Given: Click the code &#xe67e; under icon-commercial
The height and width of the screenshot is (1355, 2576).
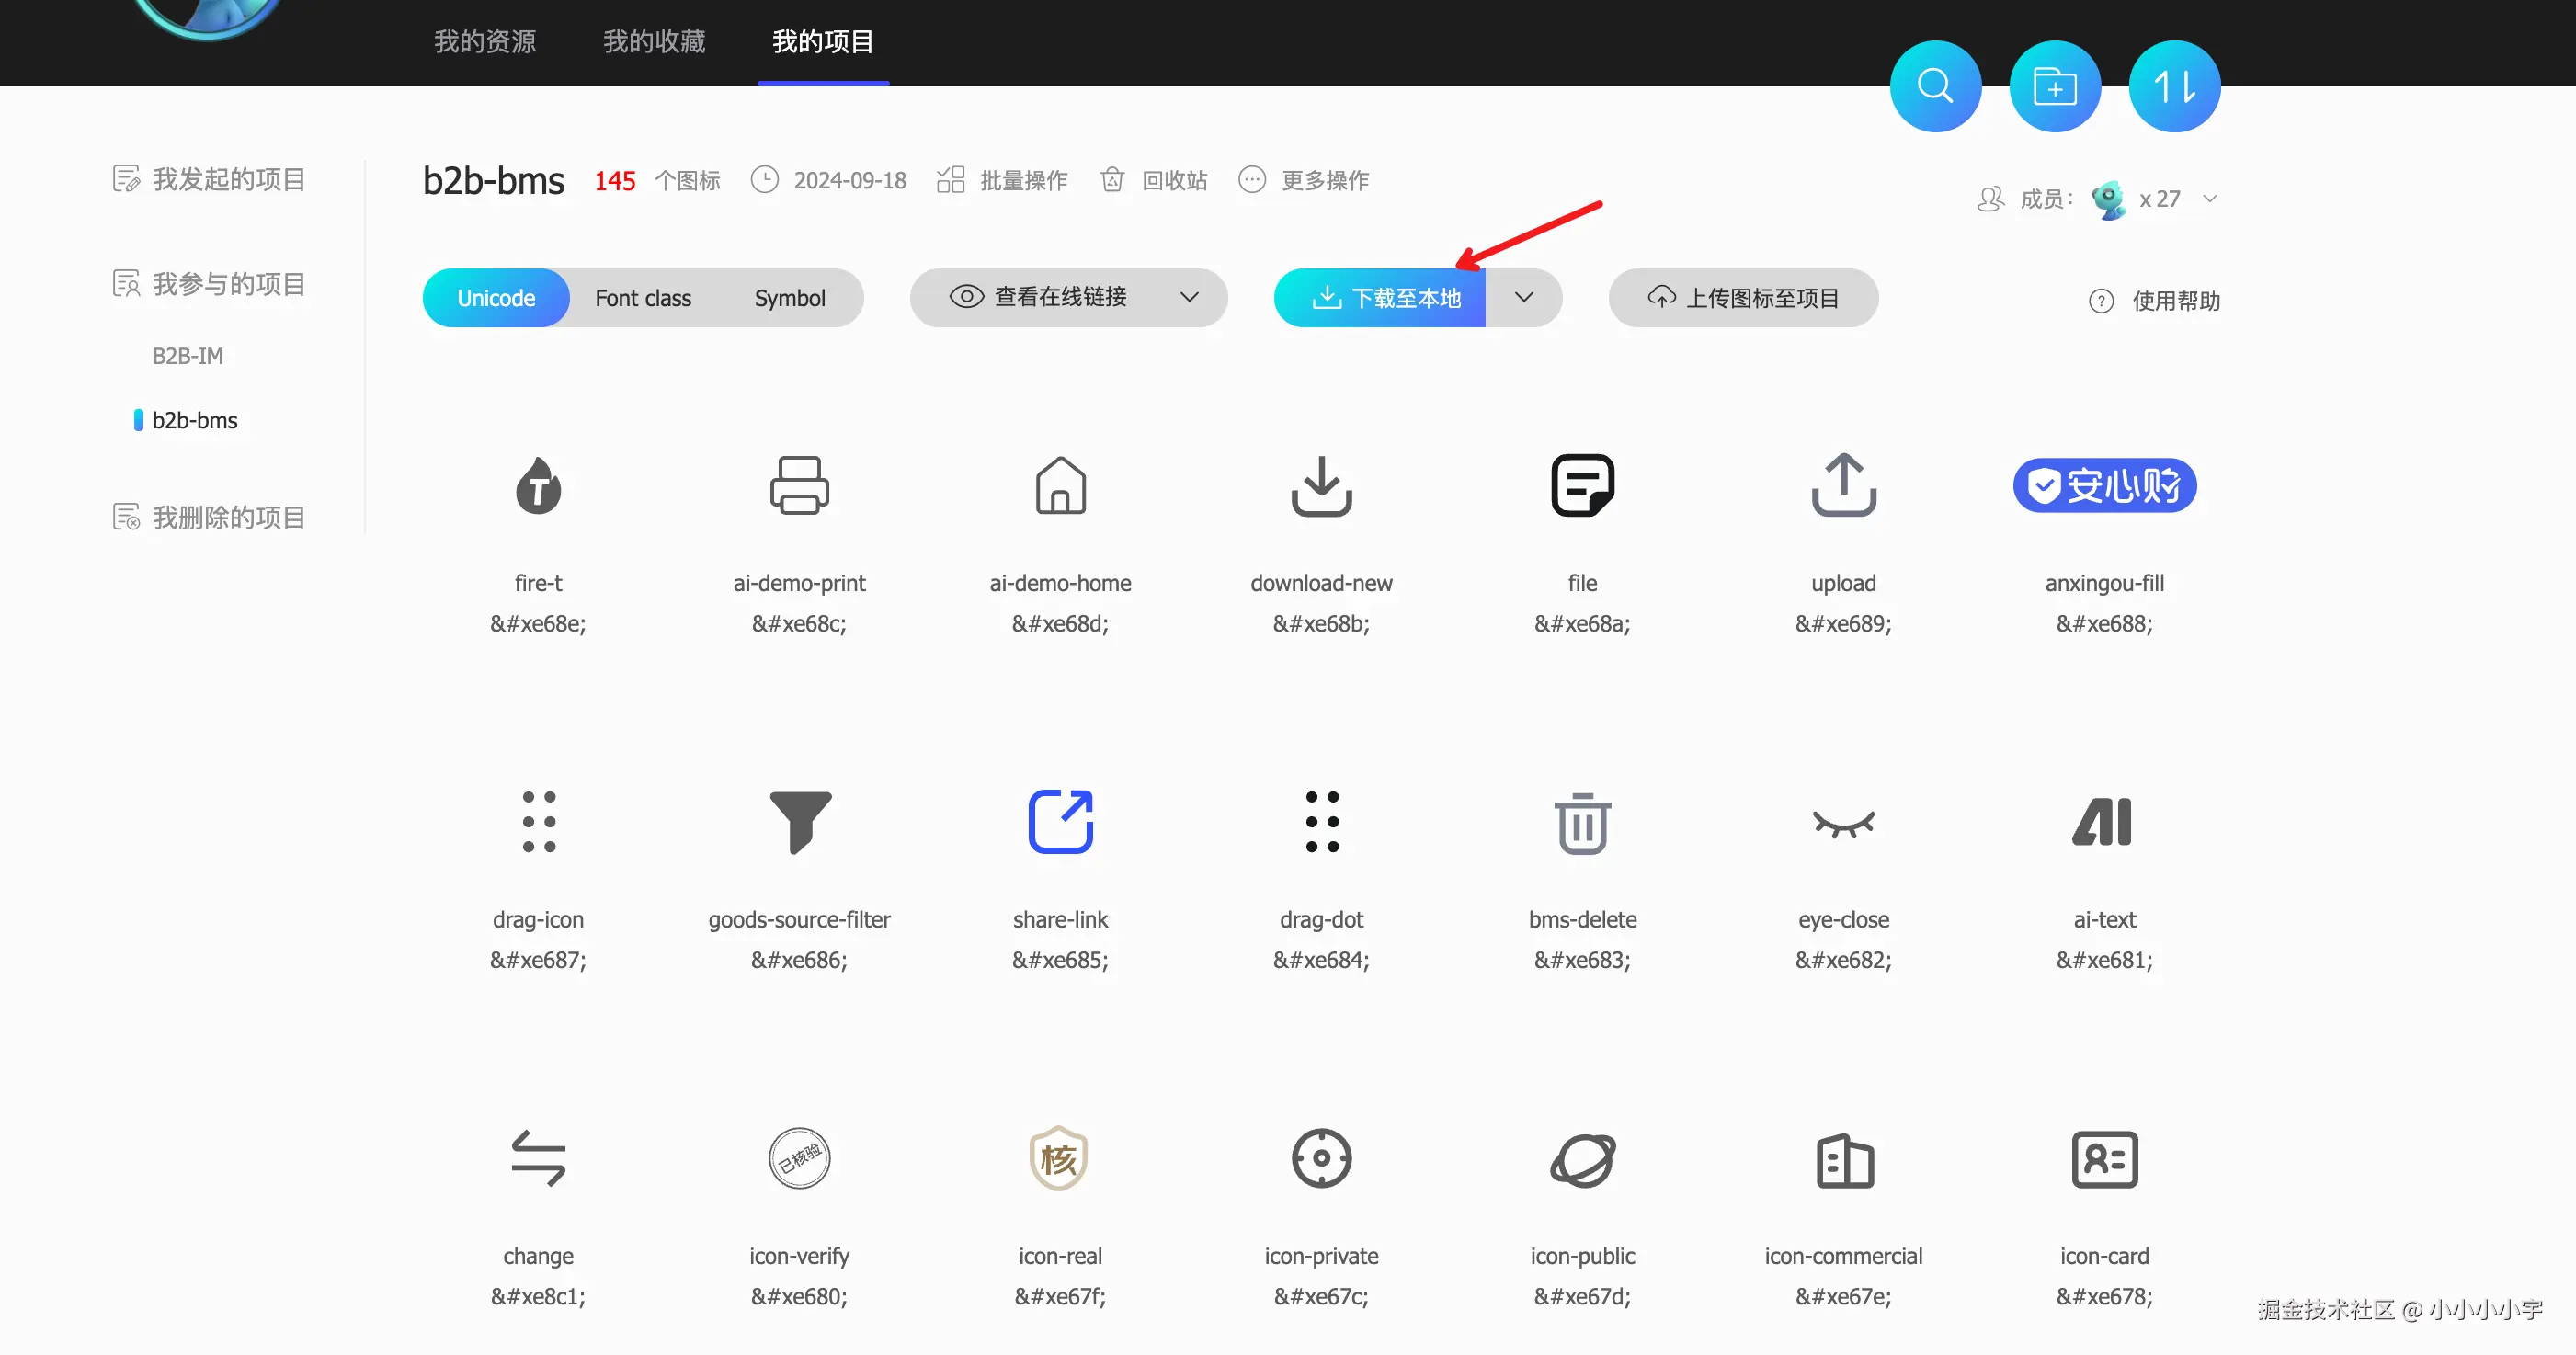Looking at the screenshot, I should pyautogui.click(x=1843, y=1296).
